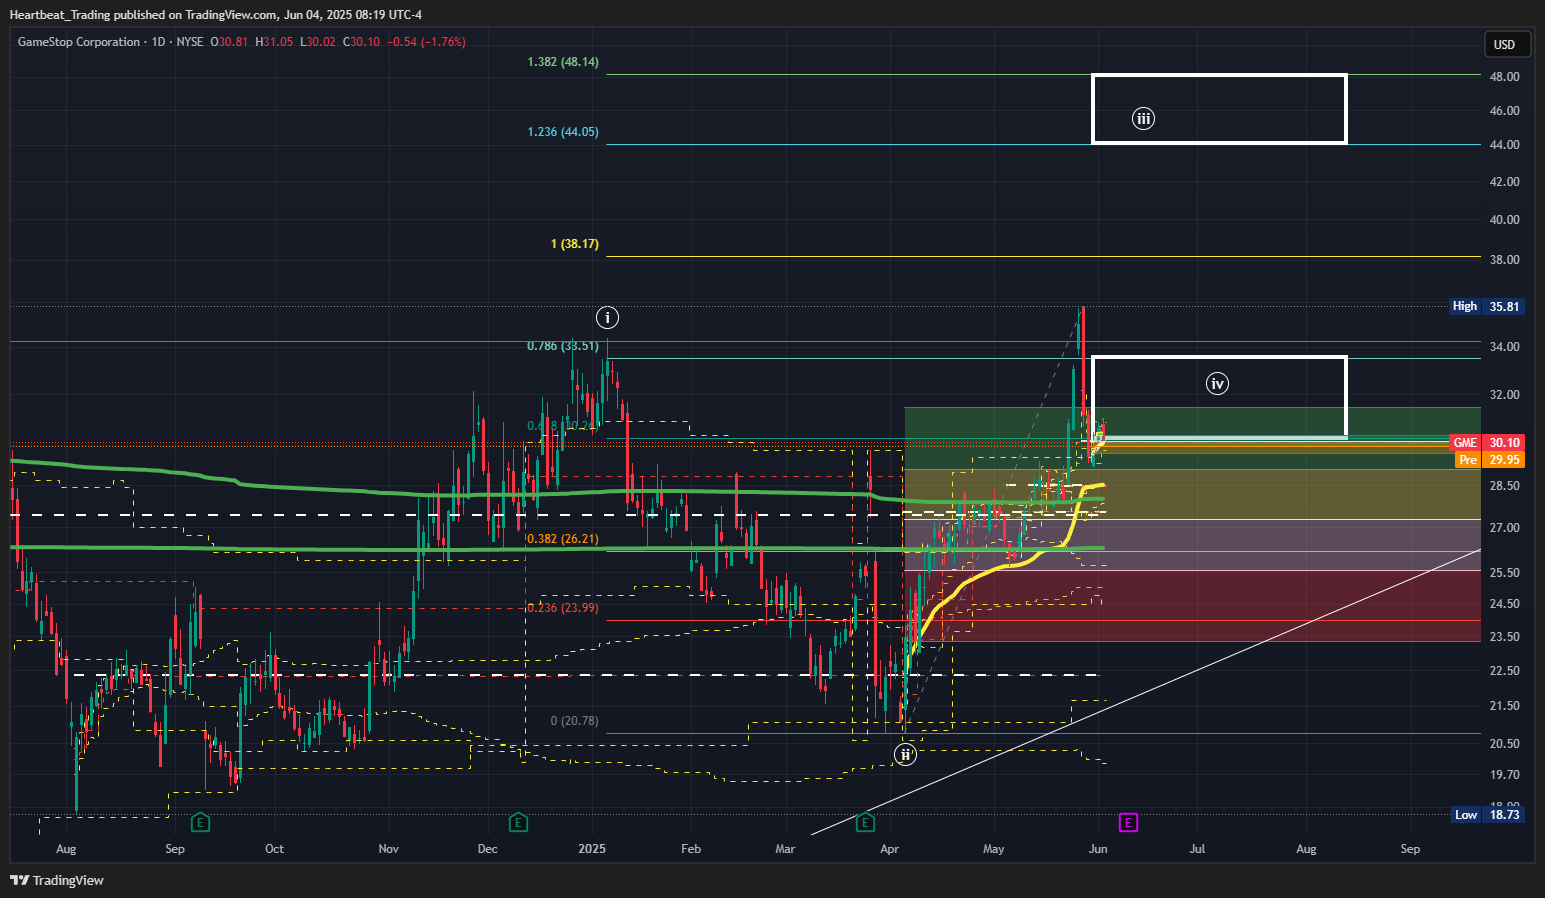Open the green earnings E marker near December
This screenshot has width=1545, height=898.
pos(518,822)
